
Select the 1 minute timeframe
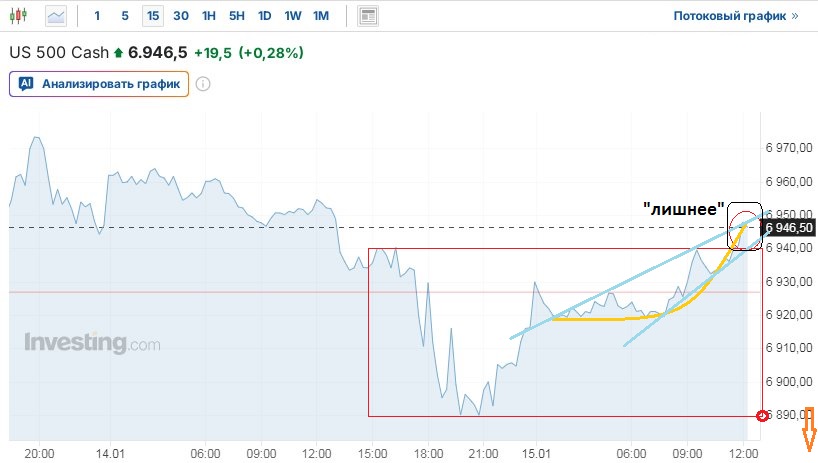pyautogui.click(x=97, y=16)
